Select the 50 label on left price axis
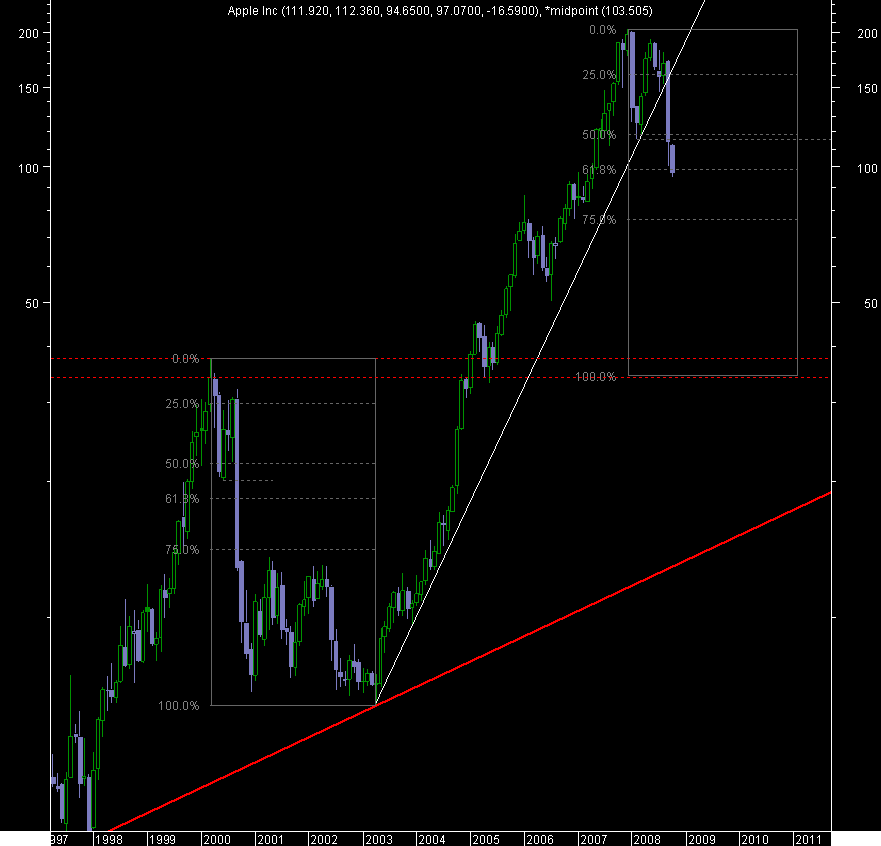This screenshot has width=881, height=846. 32,304
